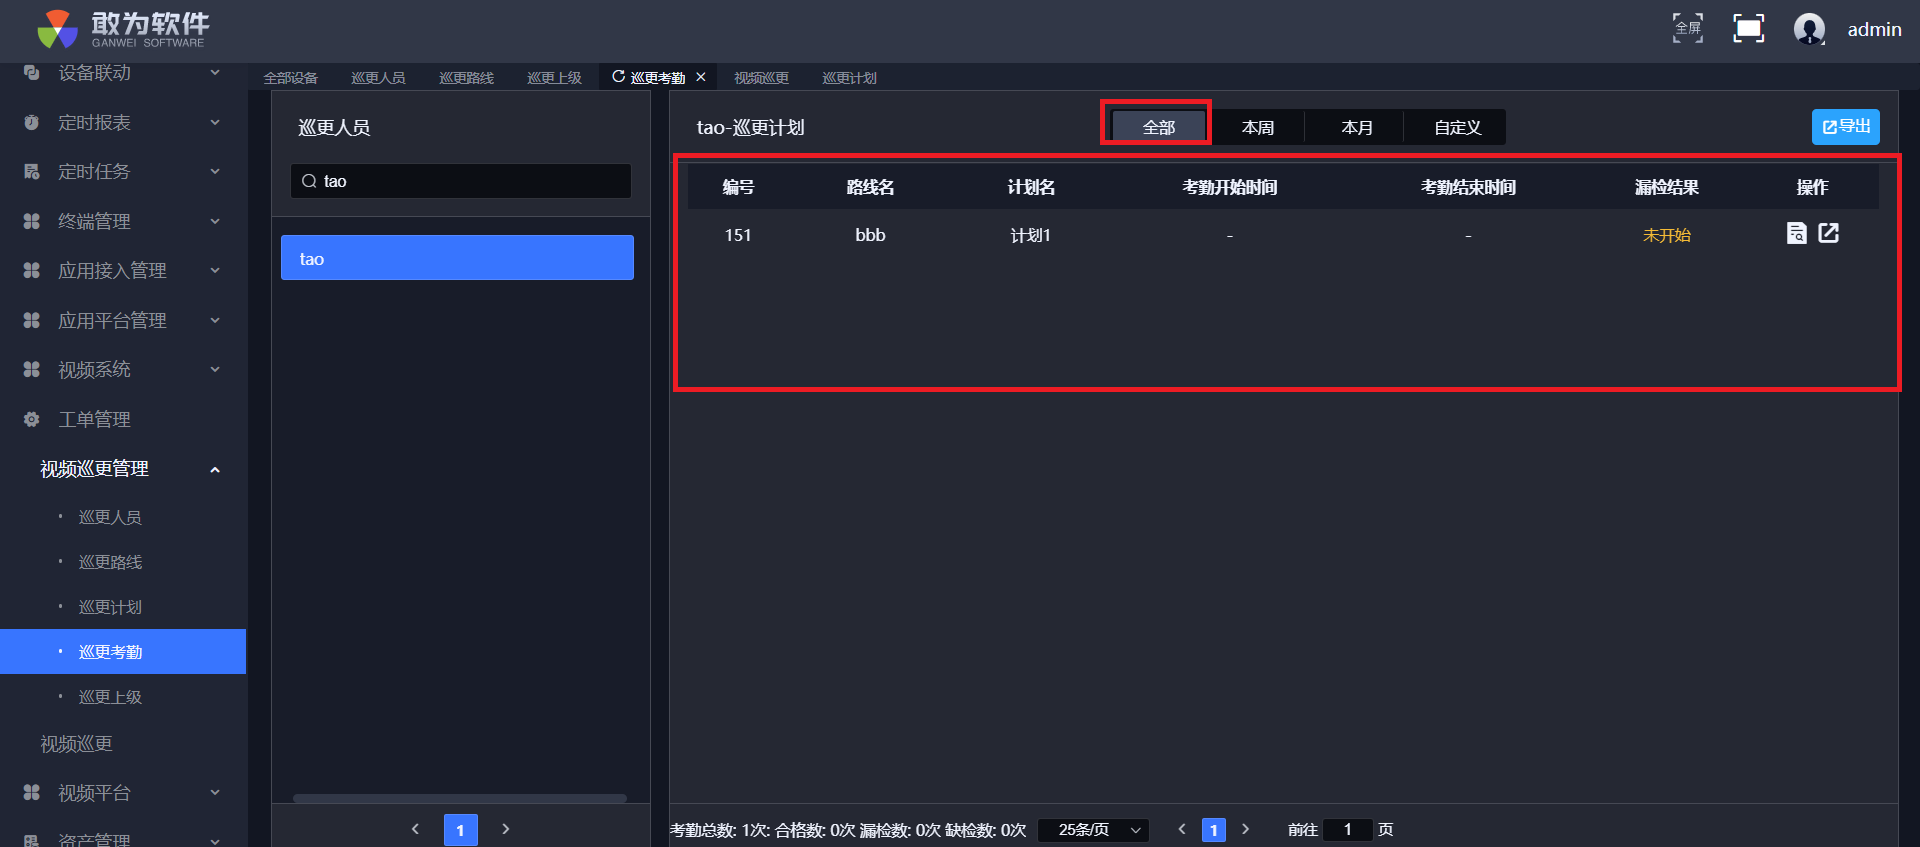Open the admin user avatar
Image resolution: width=1920 pixels, height=847 pixels.
1809,29
